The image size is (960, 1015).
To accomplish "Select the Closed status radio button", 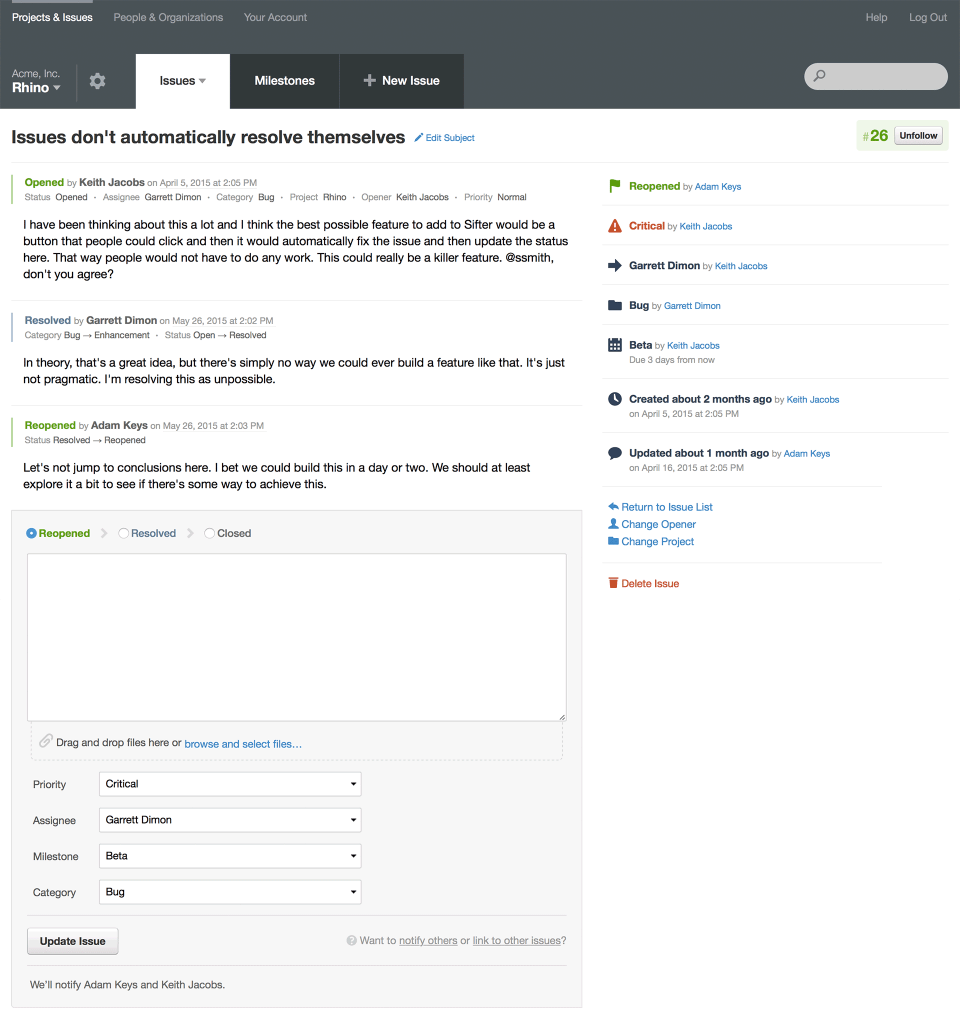I will coord(208,533).
